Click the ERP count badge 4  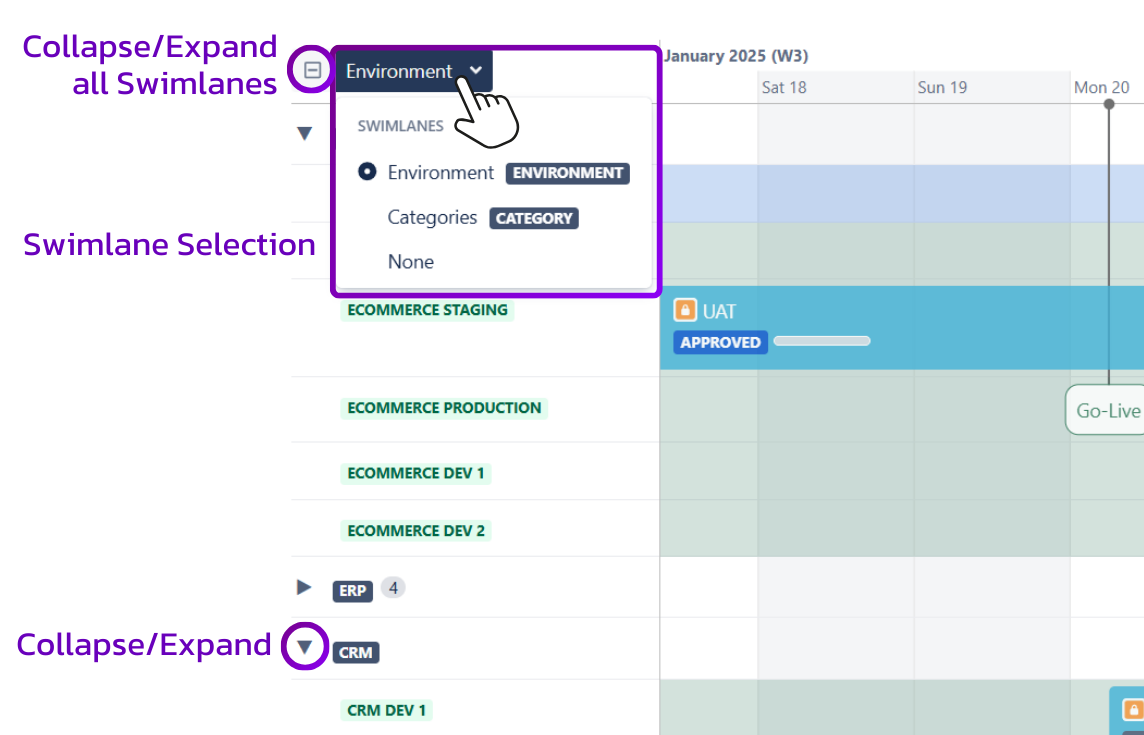tap(393, 588)
